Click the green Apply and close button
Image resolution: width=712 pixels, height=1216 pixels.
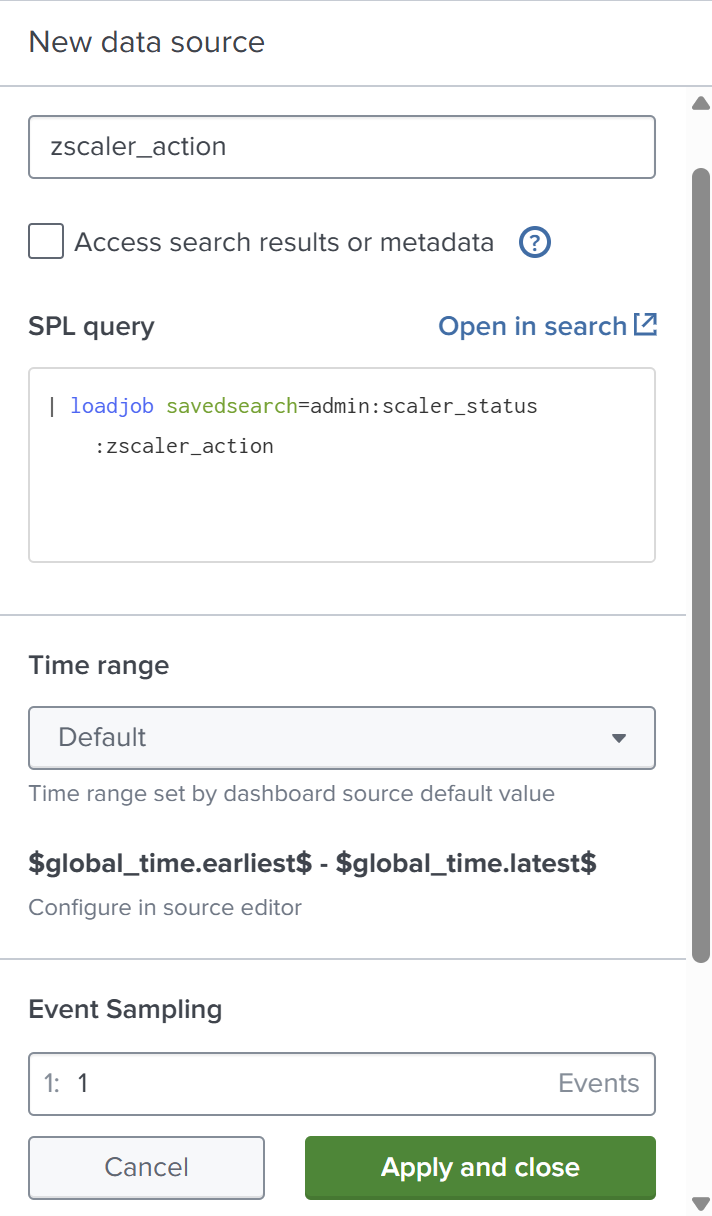point(480,1167)
